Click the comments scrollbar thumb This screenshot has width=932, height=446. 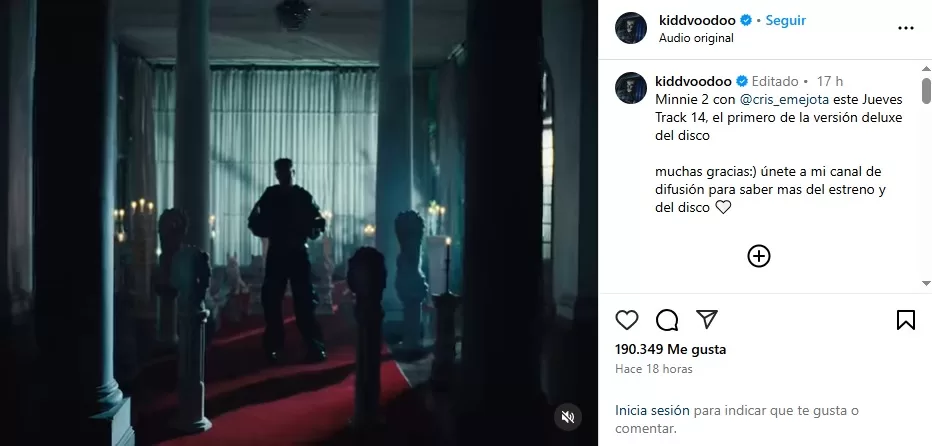tap(926, 91)
